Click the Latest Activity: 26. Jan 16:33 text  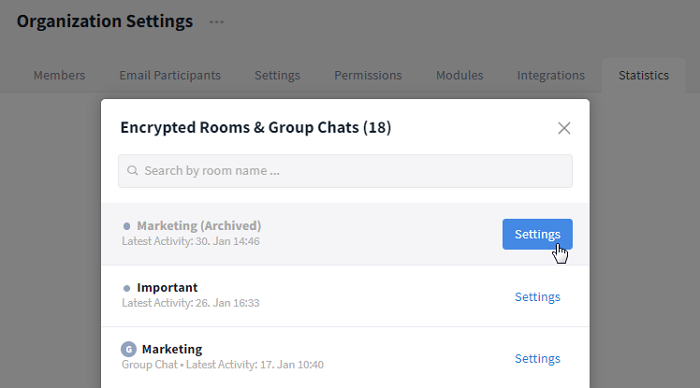[x=191, y=303]
